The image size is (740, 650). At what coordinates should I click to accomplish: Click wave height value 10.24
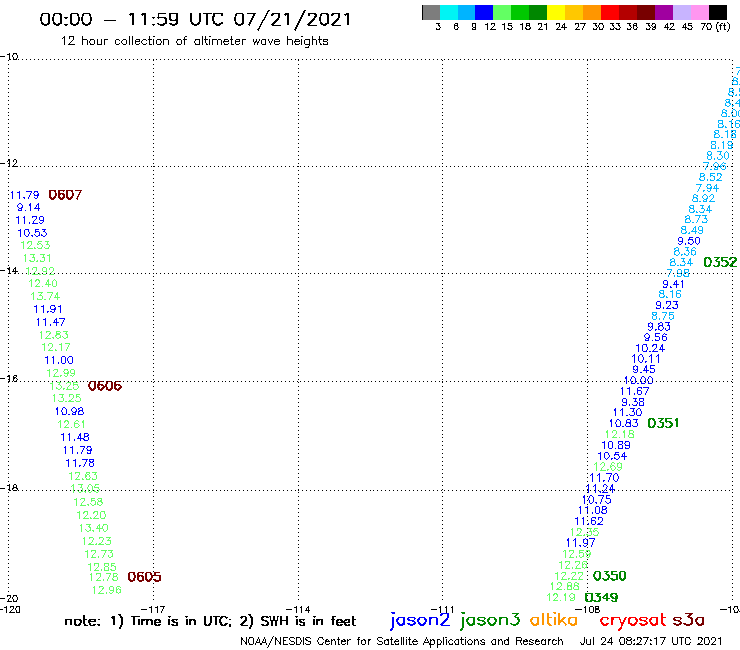pos(650,348)
